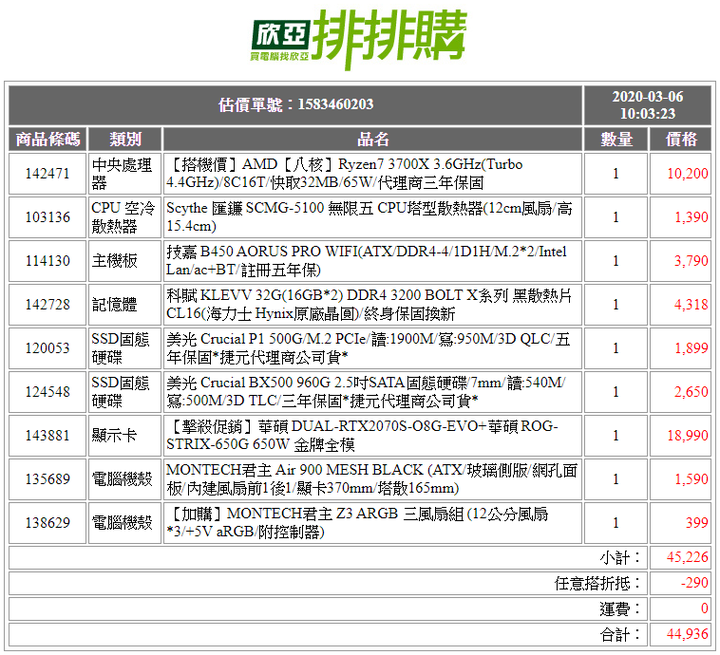Select product code 143881
Screen dimensions: 720x655
[48, 435]
